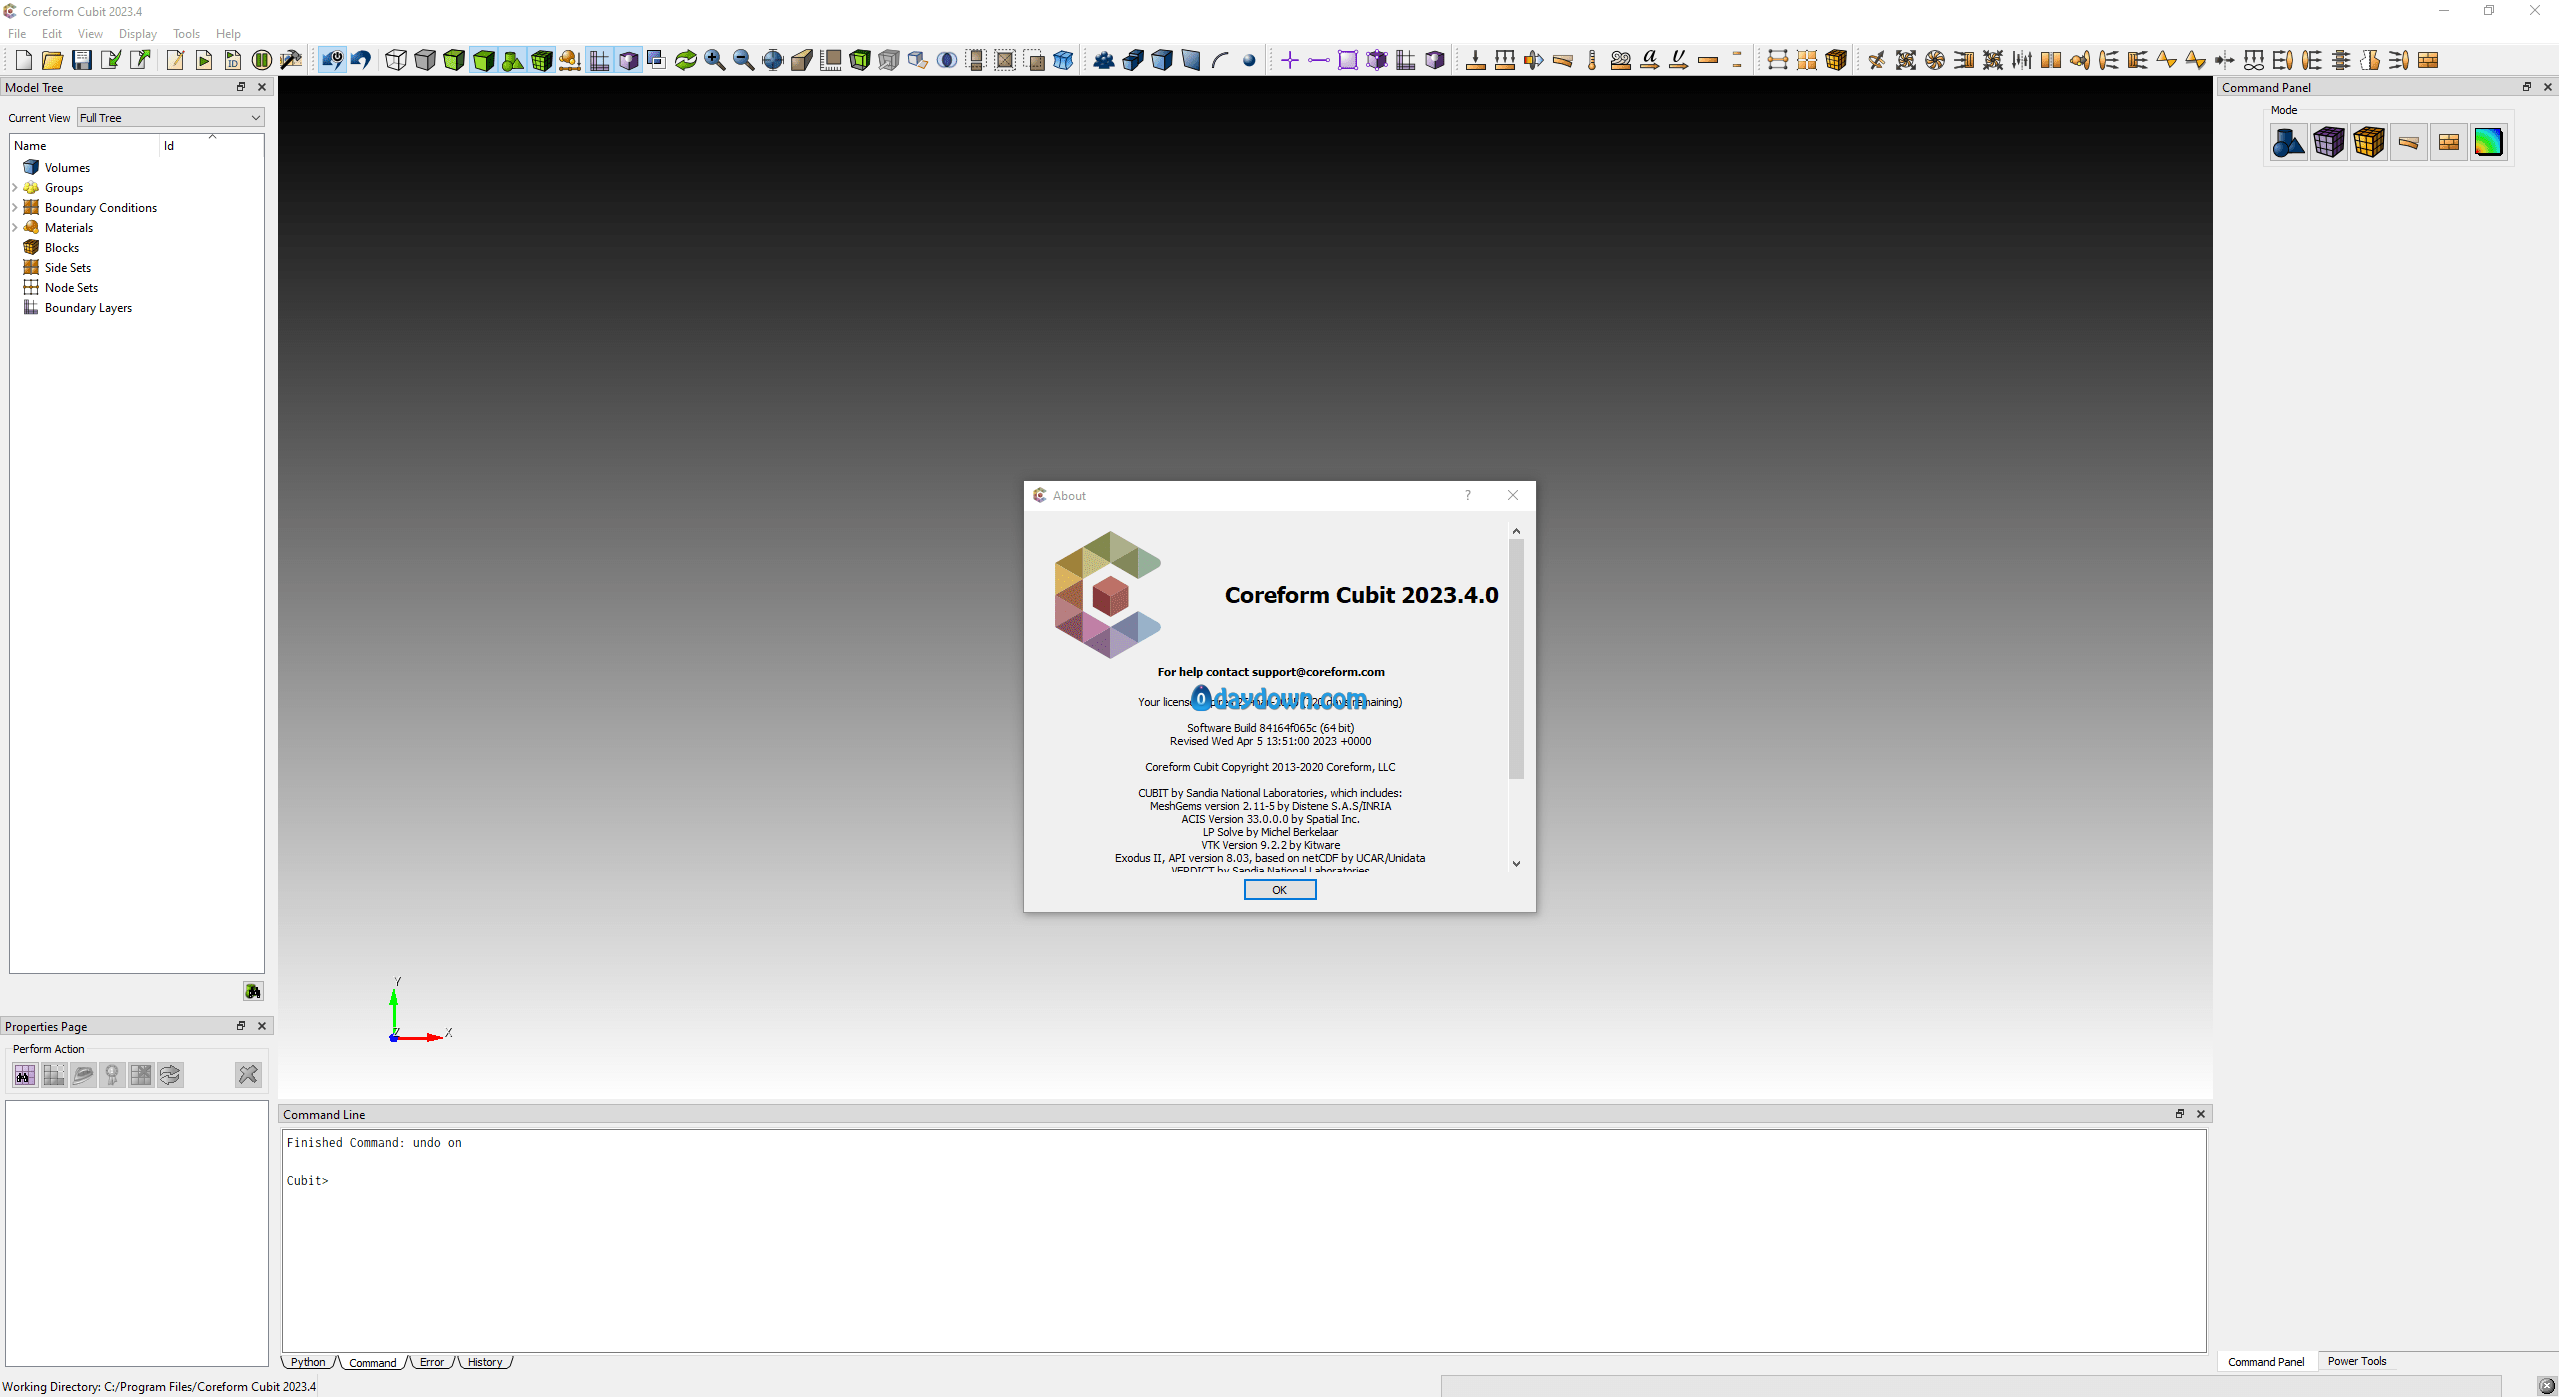Viewport: 2559px width, 1397px height.
Task: Open the Current View Full Tree dropdown
Action: (x=170, y=118)
